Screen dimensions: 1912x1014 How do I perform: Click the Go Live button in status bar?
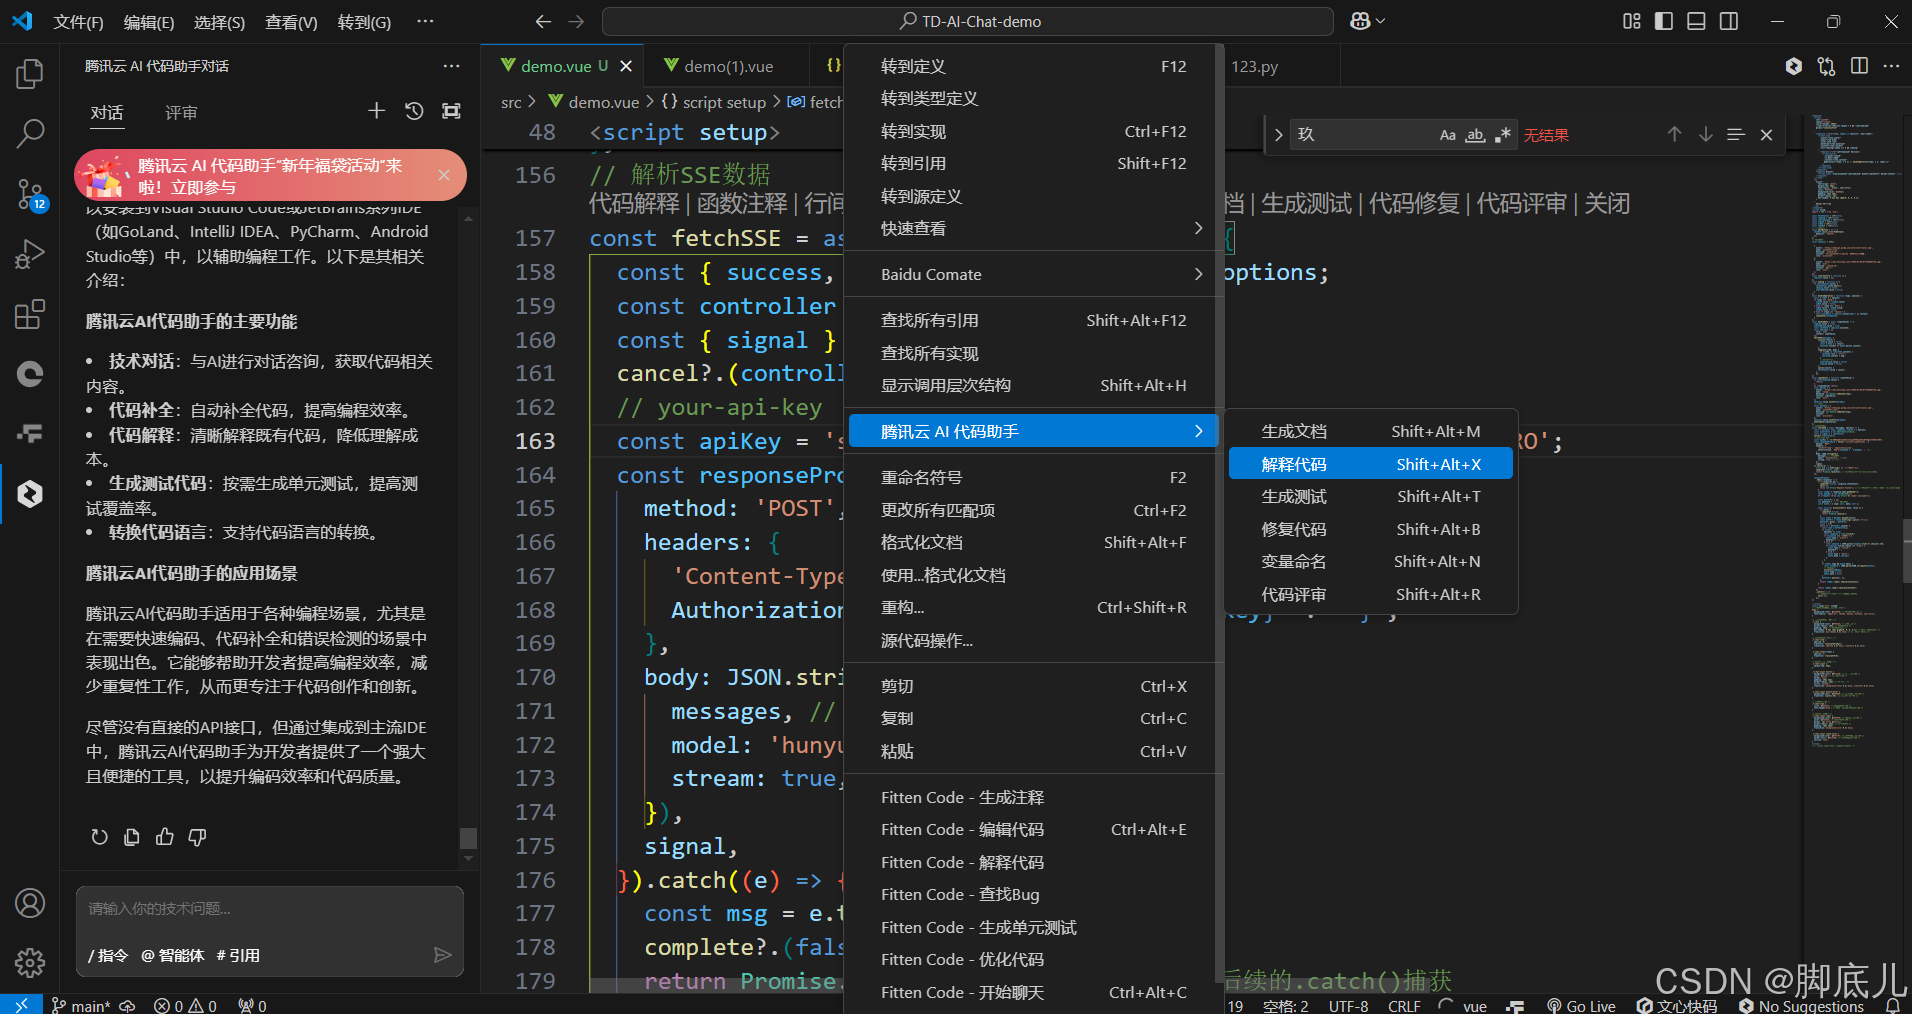[1581, 1006]
